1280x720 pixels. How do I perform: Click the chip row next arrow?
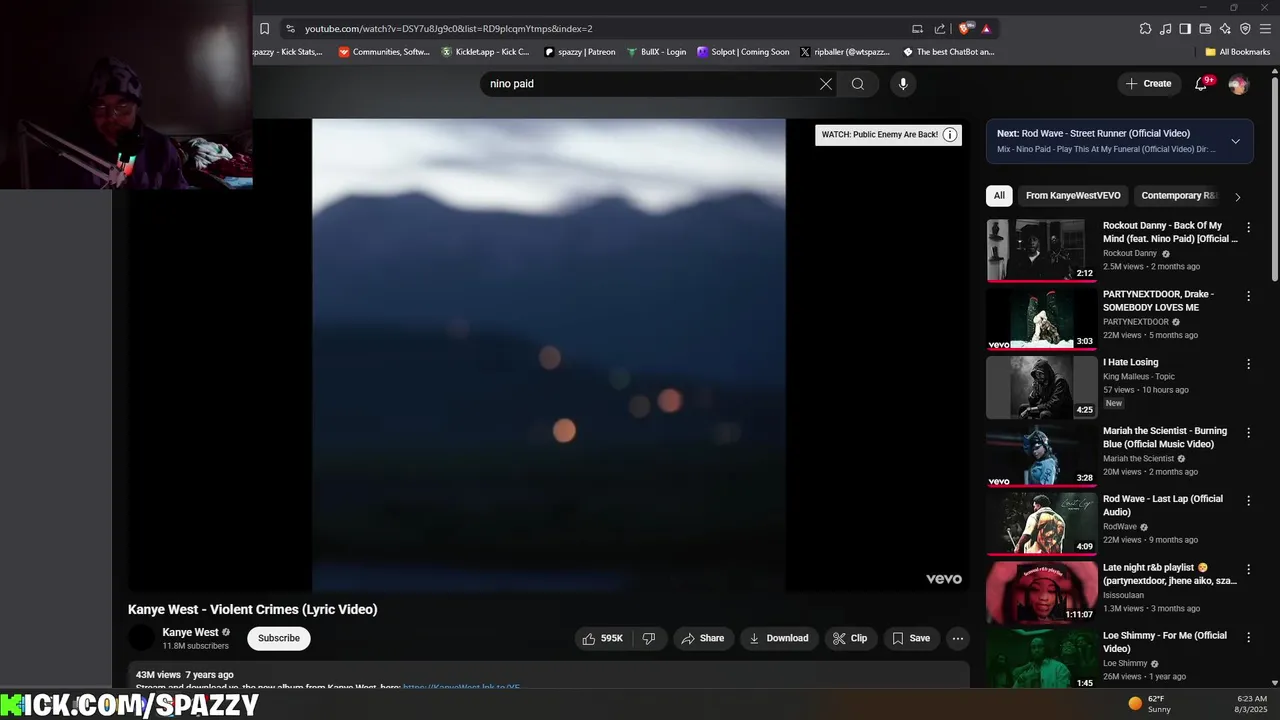tap(1238, 197)
